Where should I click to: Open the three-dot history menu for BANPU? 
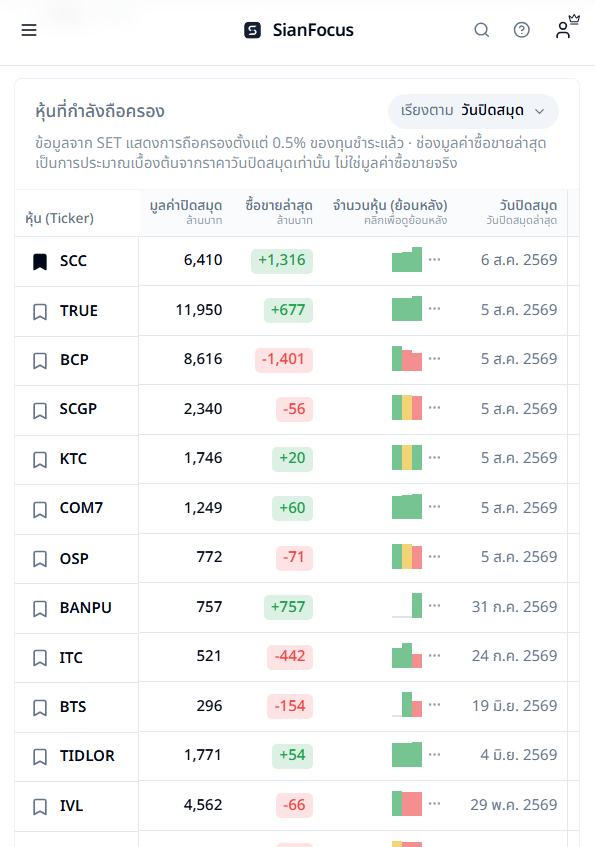(434, 606)
